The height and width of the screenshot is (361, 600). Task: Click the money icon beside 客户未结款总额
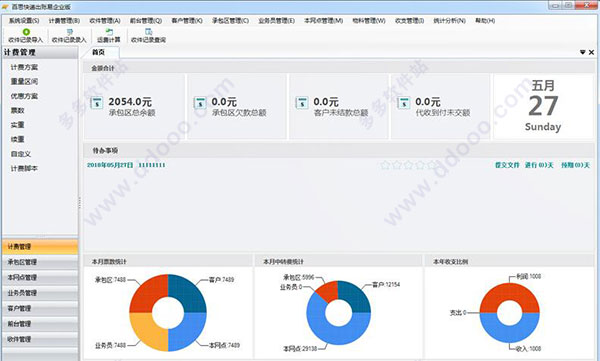302,103
